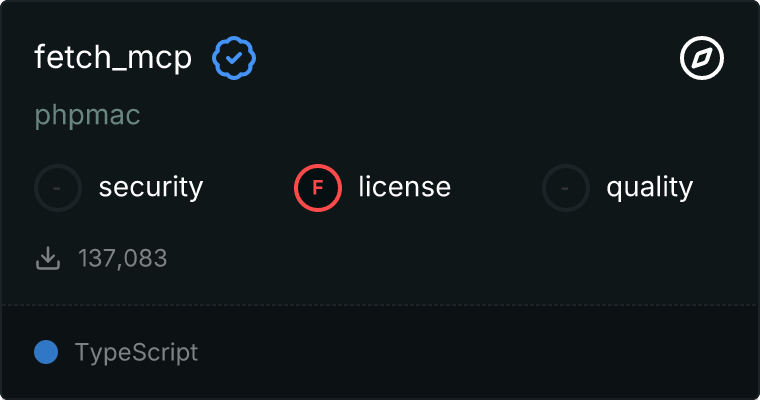Screen dimensions: 760x400
Task: Open the phpmac author link
Action: coord(87,115)
